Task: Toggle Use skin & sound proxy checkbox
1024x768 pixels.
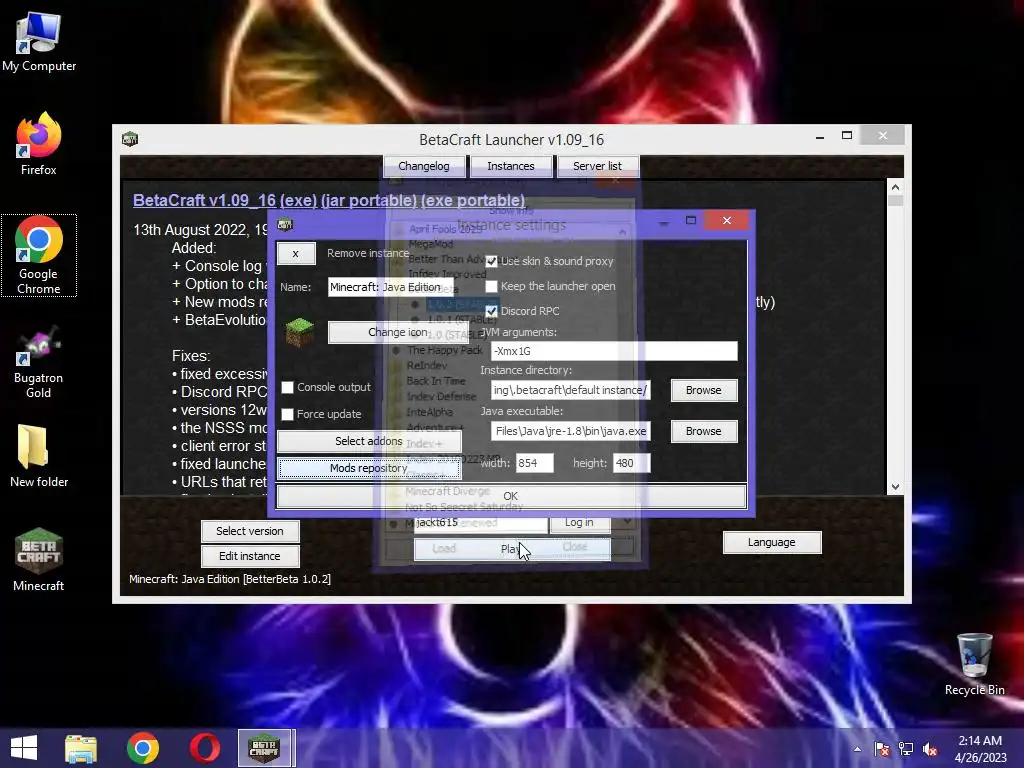Action: (491, 261)
